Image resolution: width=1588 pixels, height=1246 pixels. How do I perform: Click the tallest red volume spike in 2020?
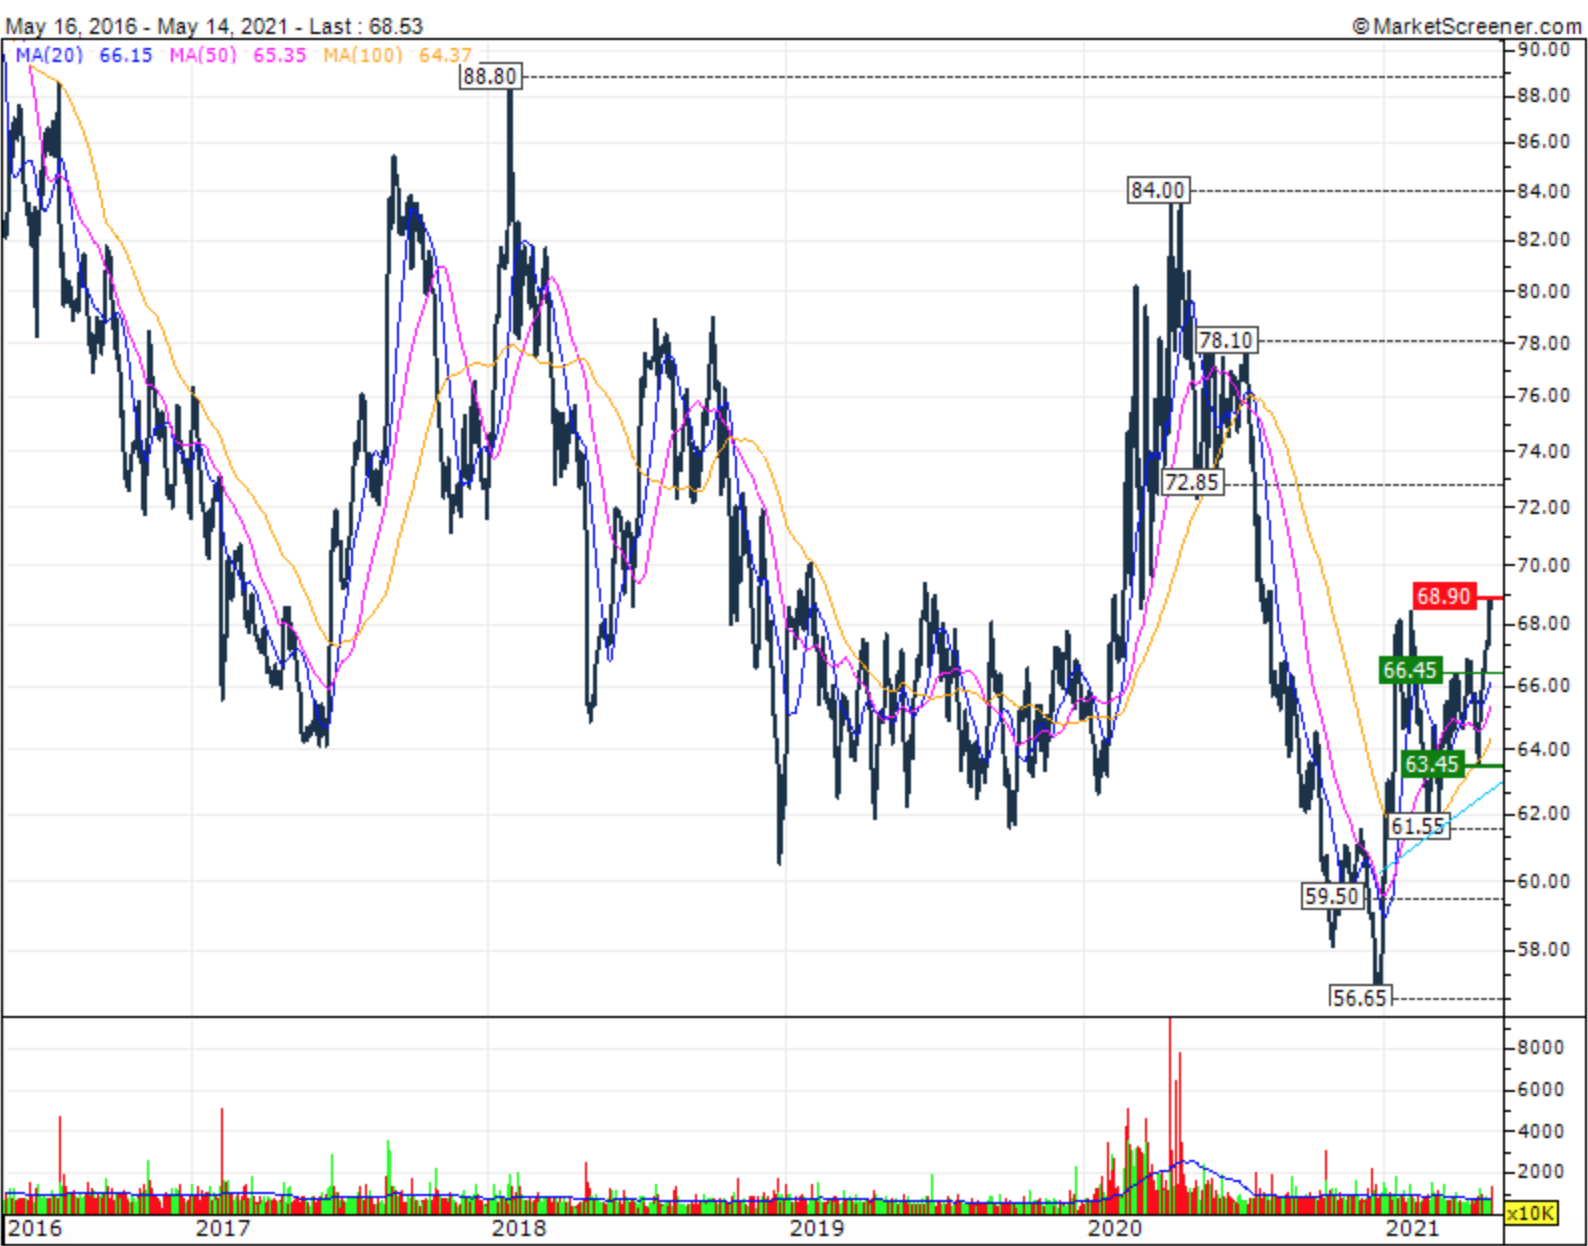click(1169, 1115)
